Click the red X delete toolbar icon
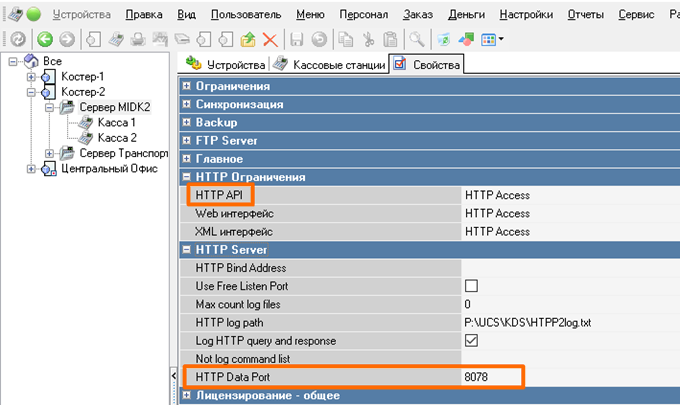 coord(270,39)
